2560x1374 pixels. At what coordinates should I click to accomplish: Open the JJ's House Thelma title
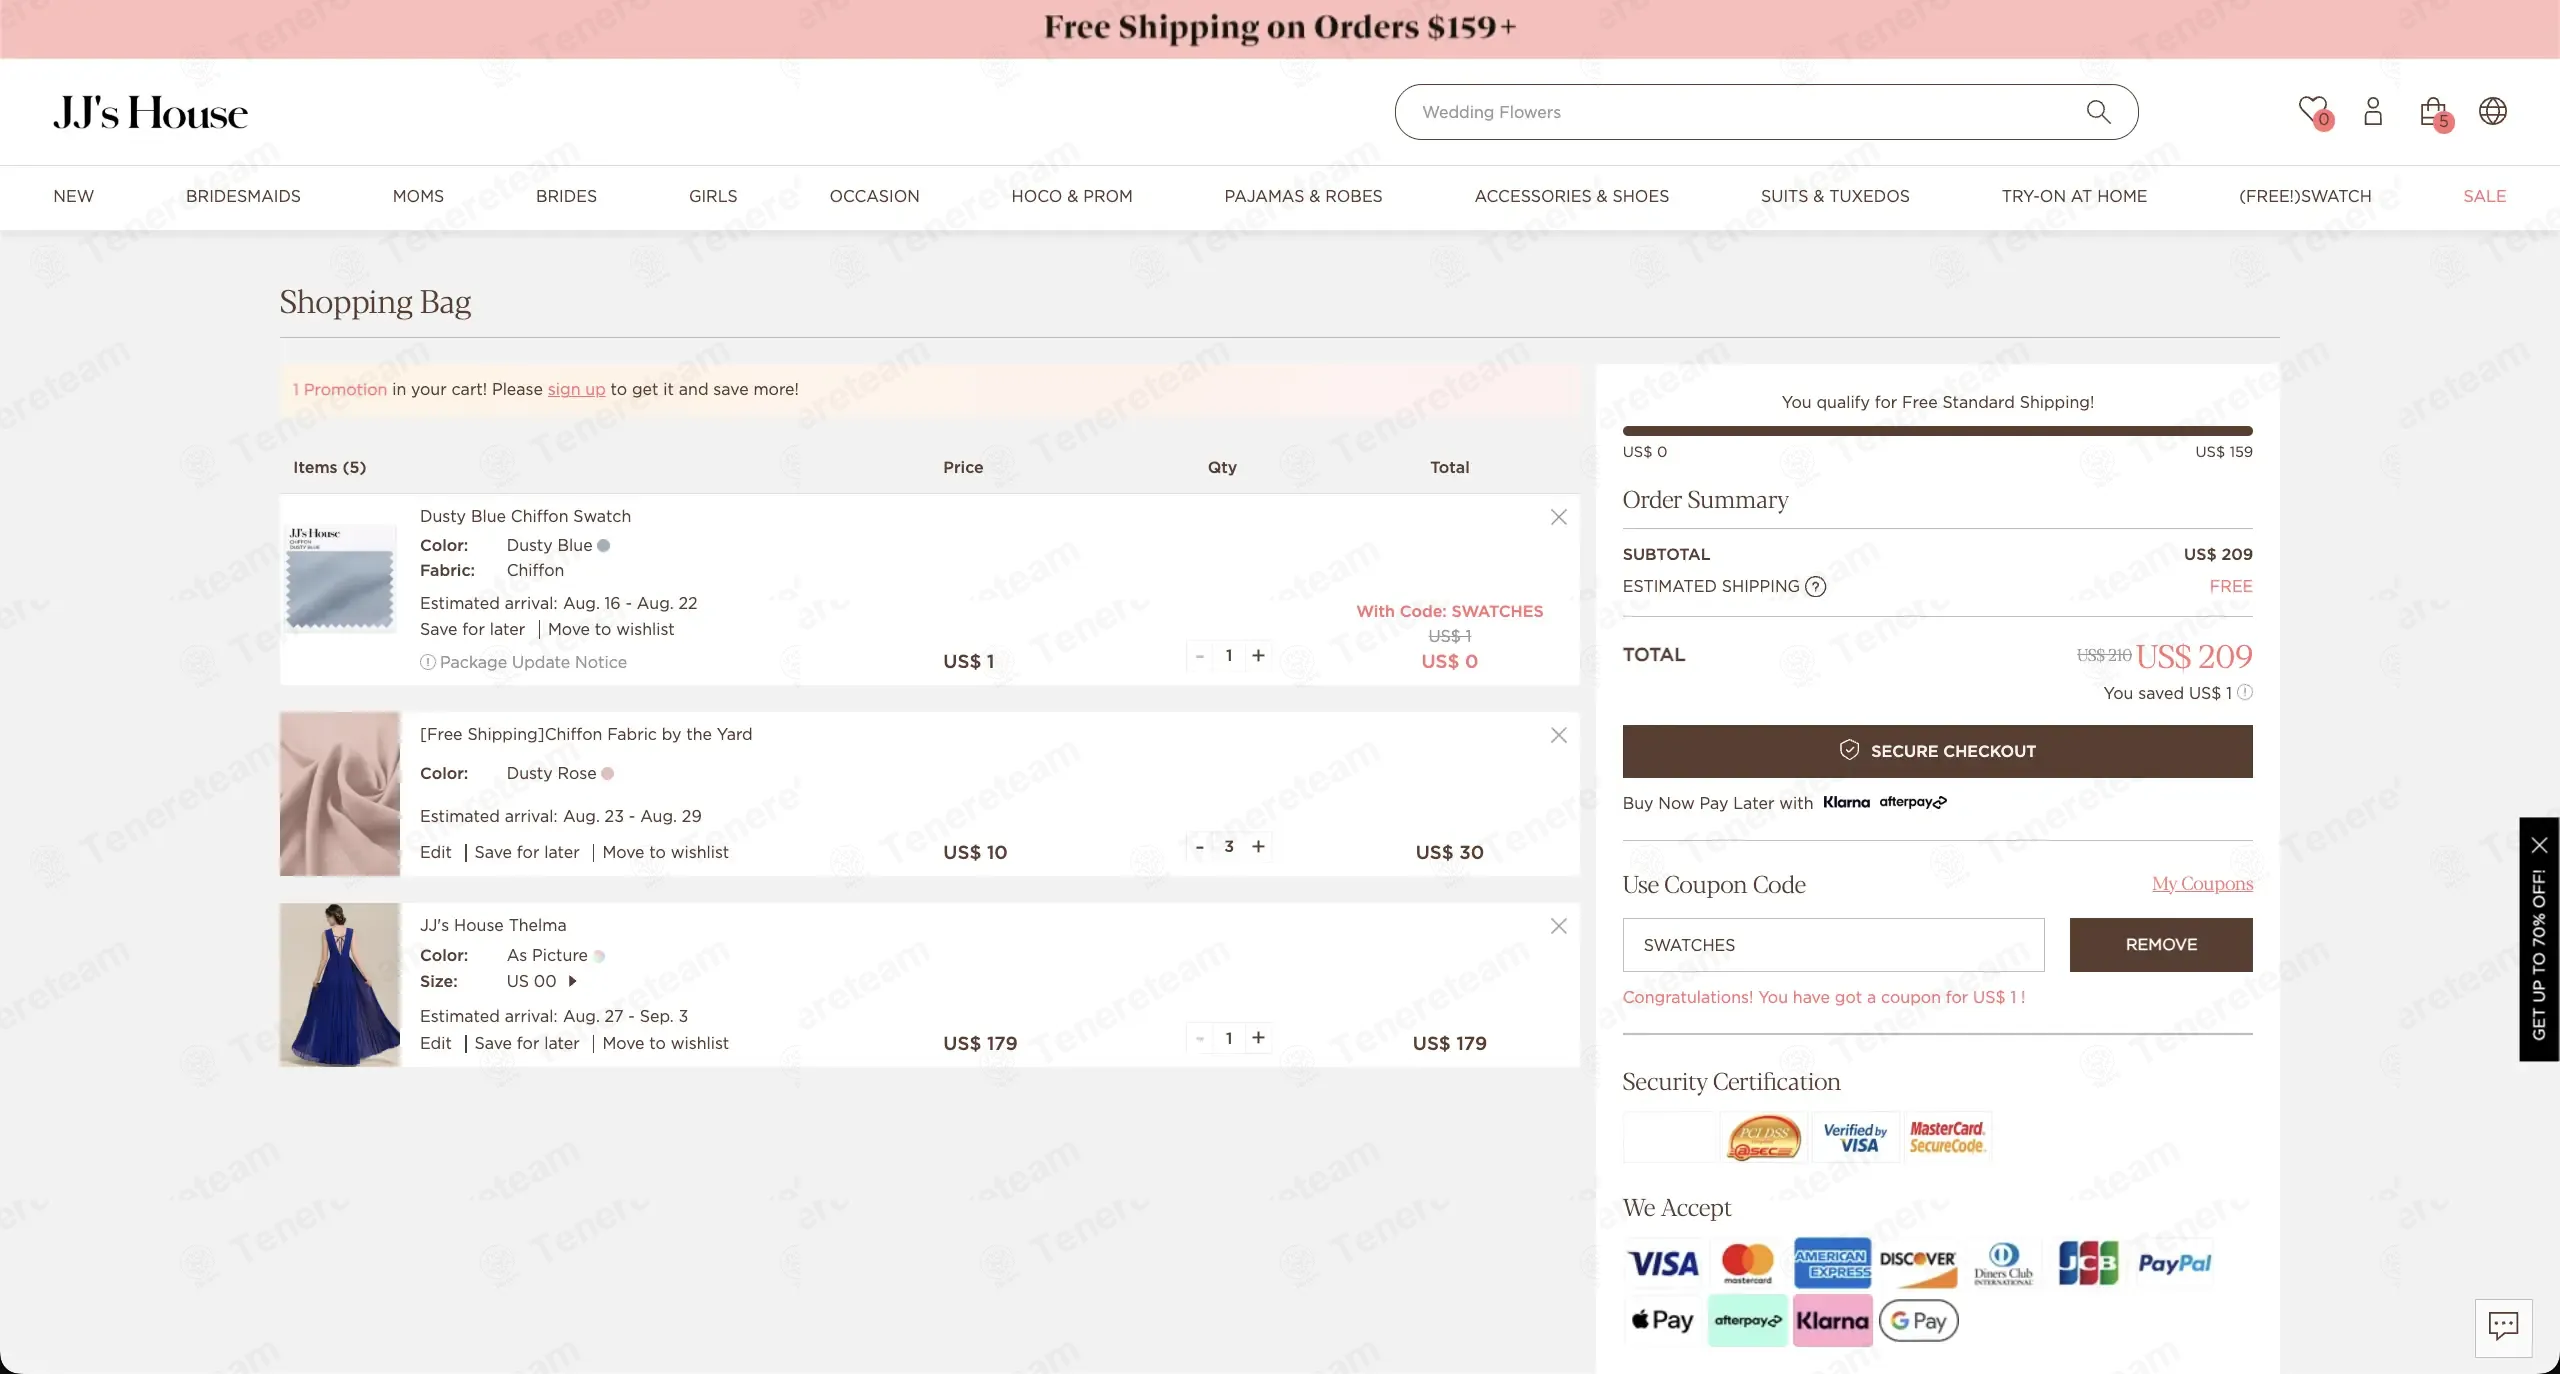[493, 925]
